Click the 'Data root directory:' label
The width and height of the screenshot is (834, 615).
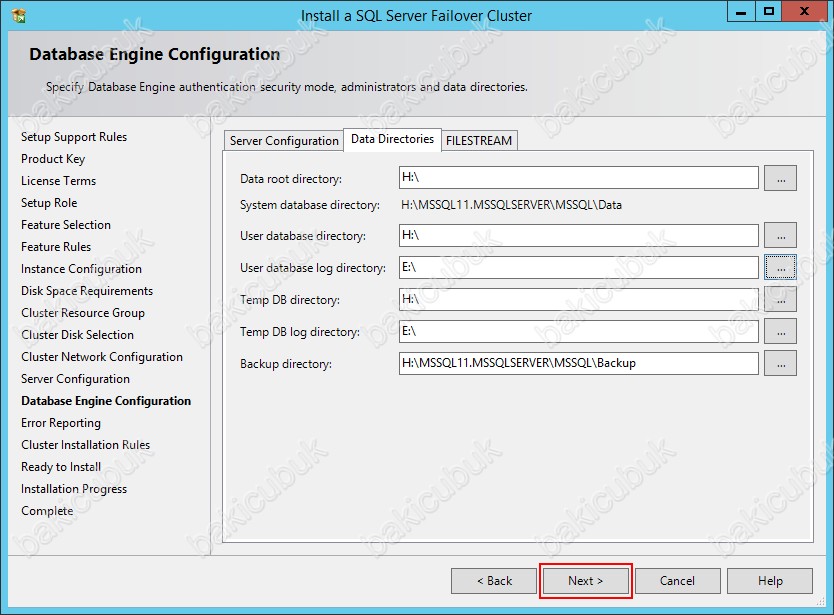(291, 179)
